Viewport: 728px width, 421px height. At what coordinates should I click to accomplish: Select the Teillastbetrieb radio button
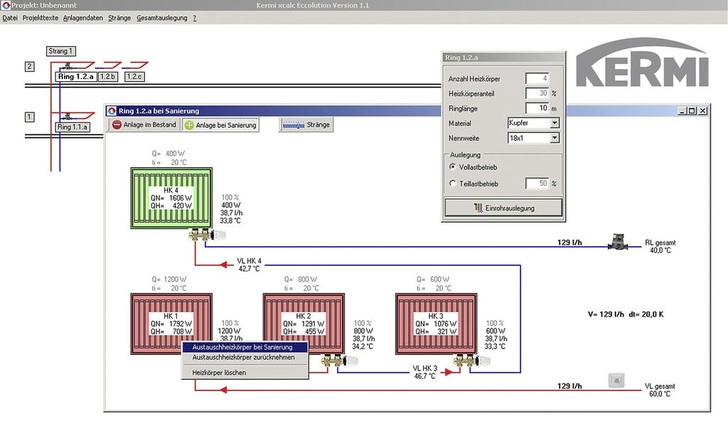(x=454, y=185)
